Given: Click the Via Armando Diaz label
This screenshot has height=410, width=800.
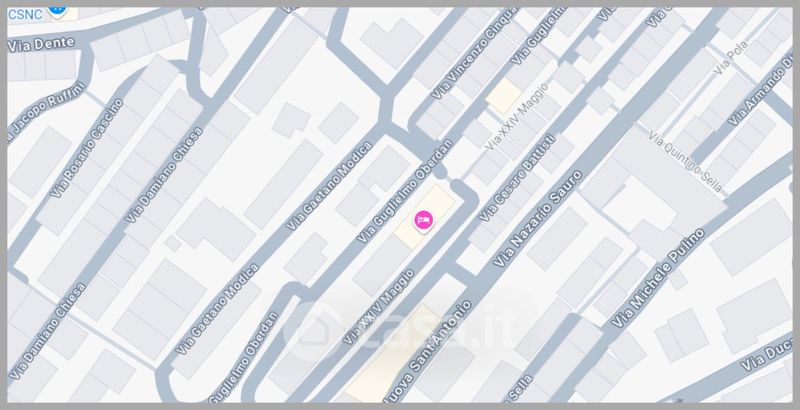Looking at the screenshot, I should pos(761,89).
